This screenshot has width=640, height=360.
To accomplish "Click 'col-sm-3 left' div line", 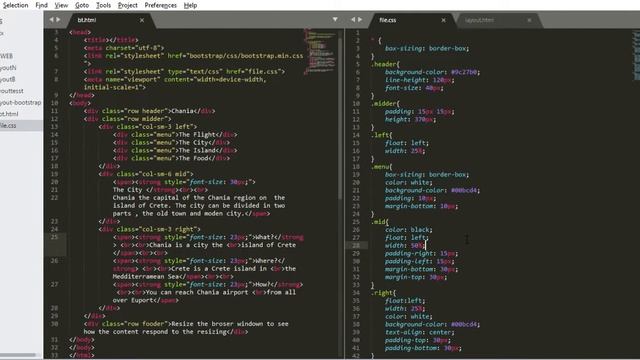I will point(148,127).
